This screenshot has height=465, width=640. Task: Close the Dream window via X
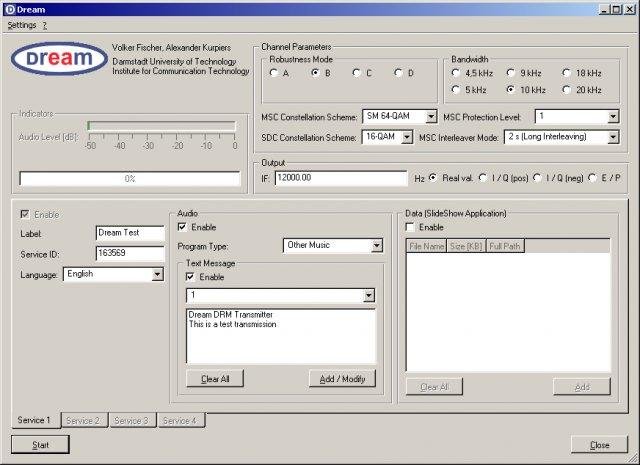click(x=629, y=9)
